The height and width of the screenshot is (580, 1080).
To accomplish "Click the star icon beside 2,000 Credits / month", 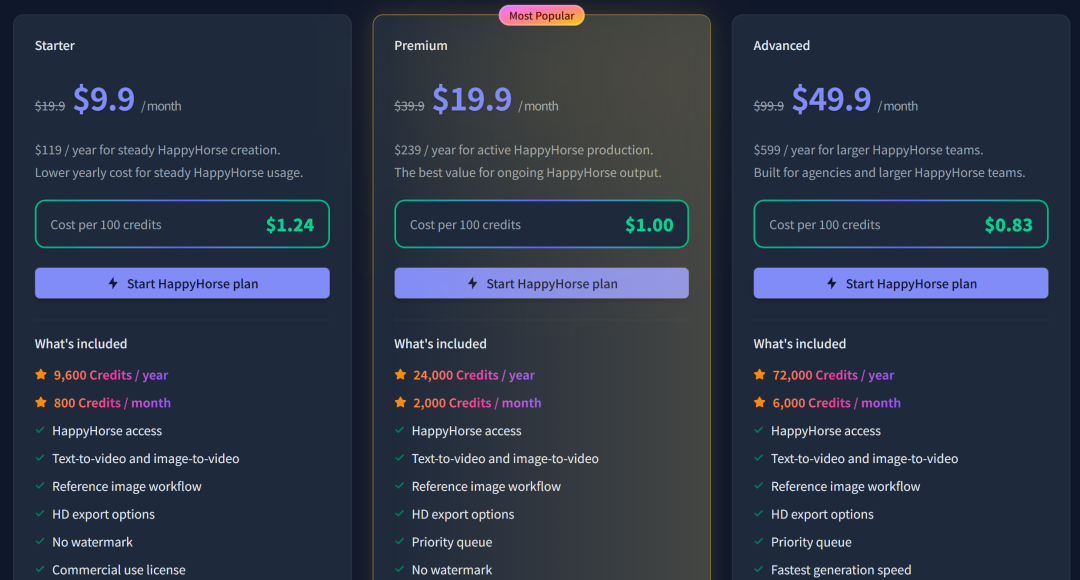I will [400, 403].
